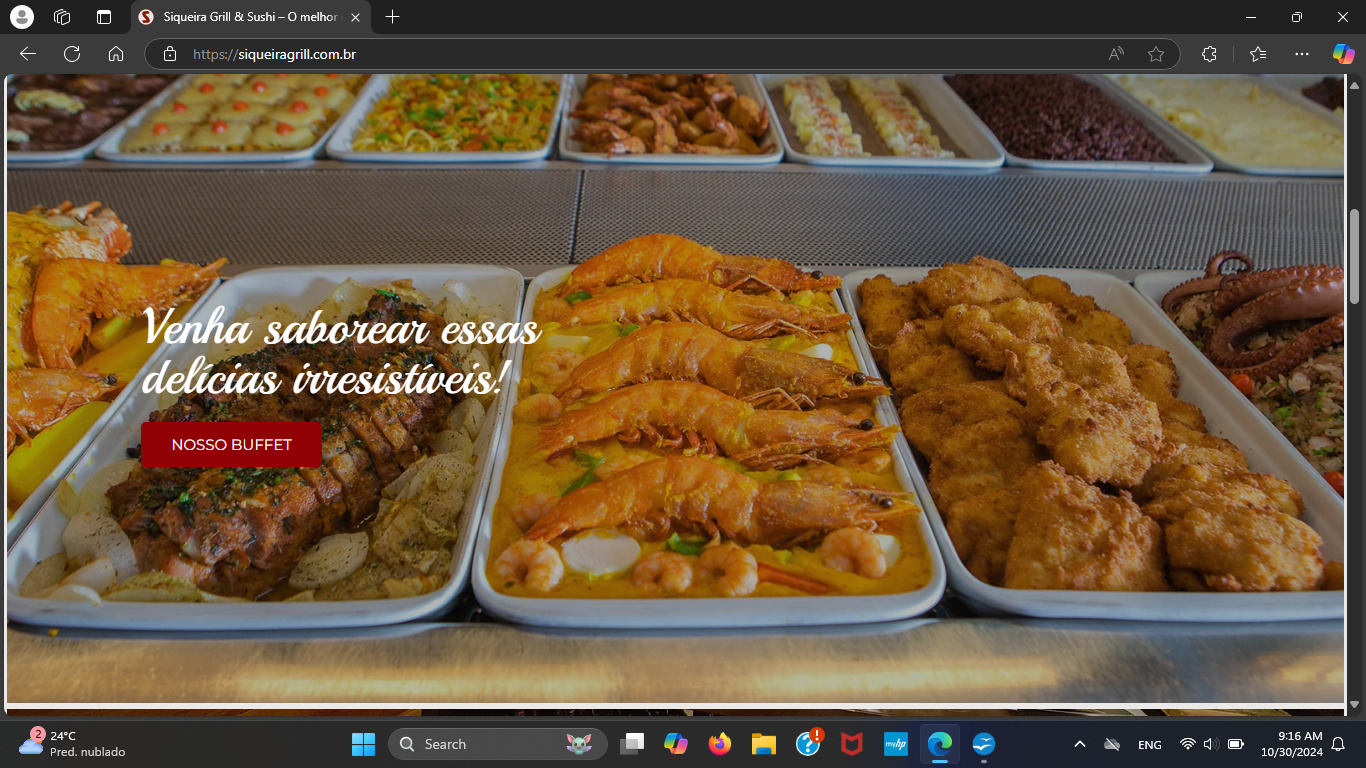Open the Read Aloud icon in the address bar

pos(1116,54)
